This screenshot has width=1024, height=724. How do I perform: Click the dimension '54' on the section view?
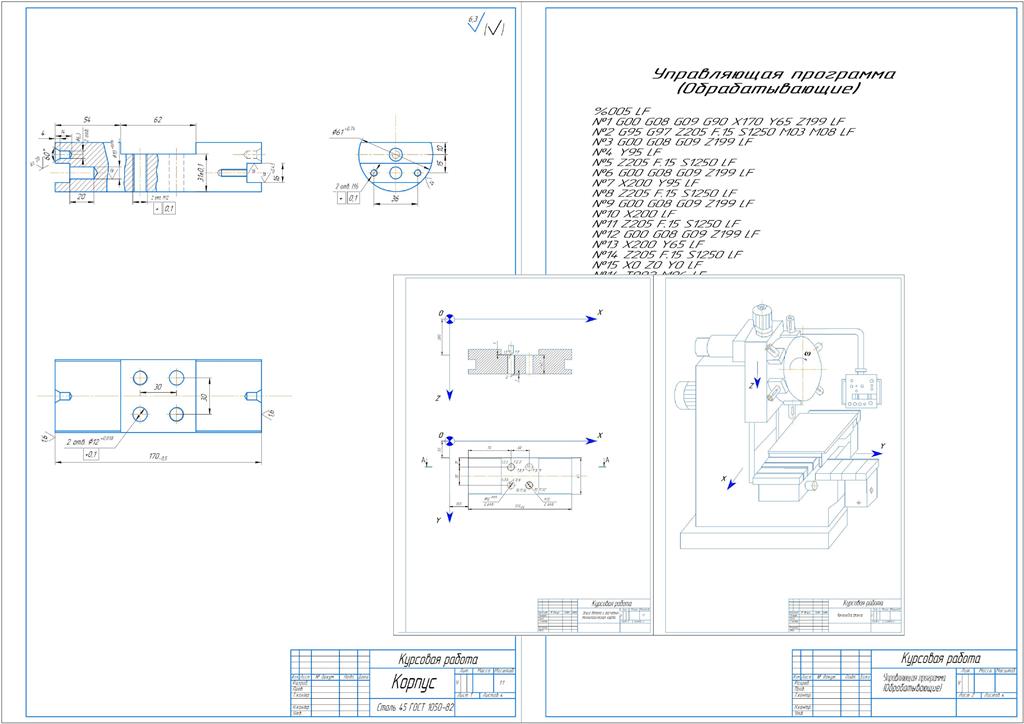(x=86, y=120)
